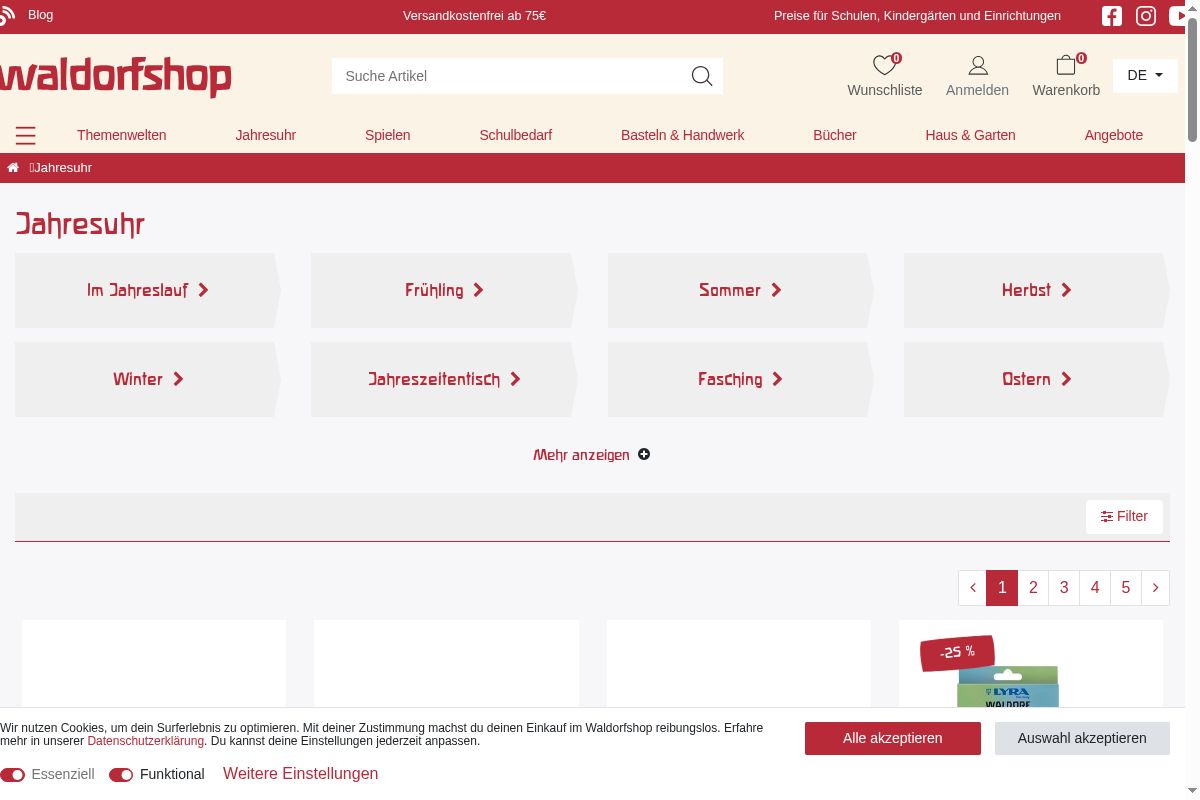Open the Warenkorb cart icon
1200x800 pixels.
[x=1066, y=66]
